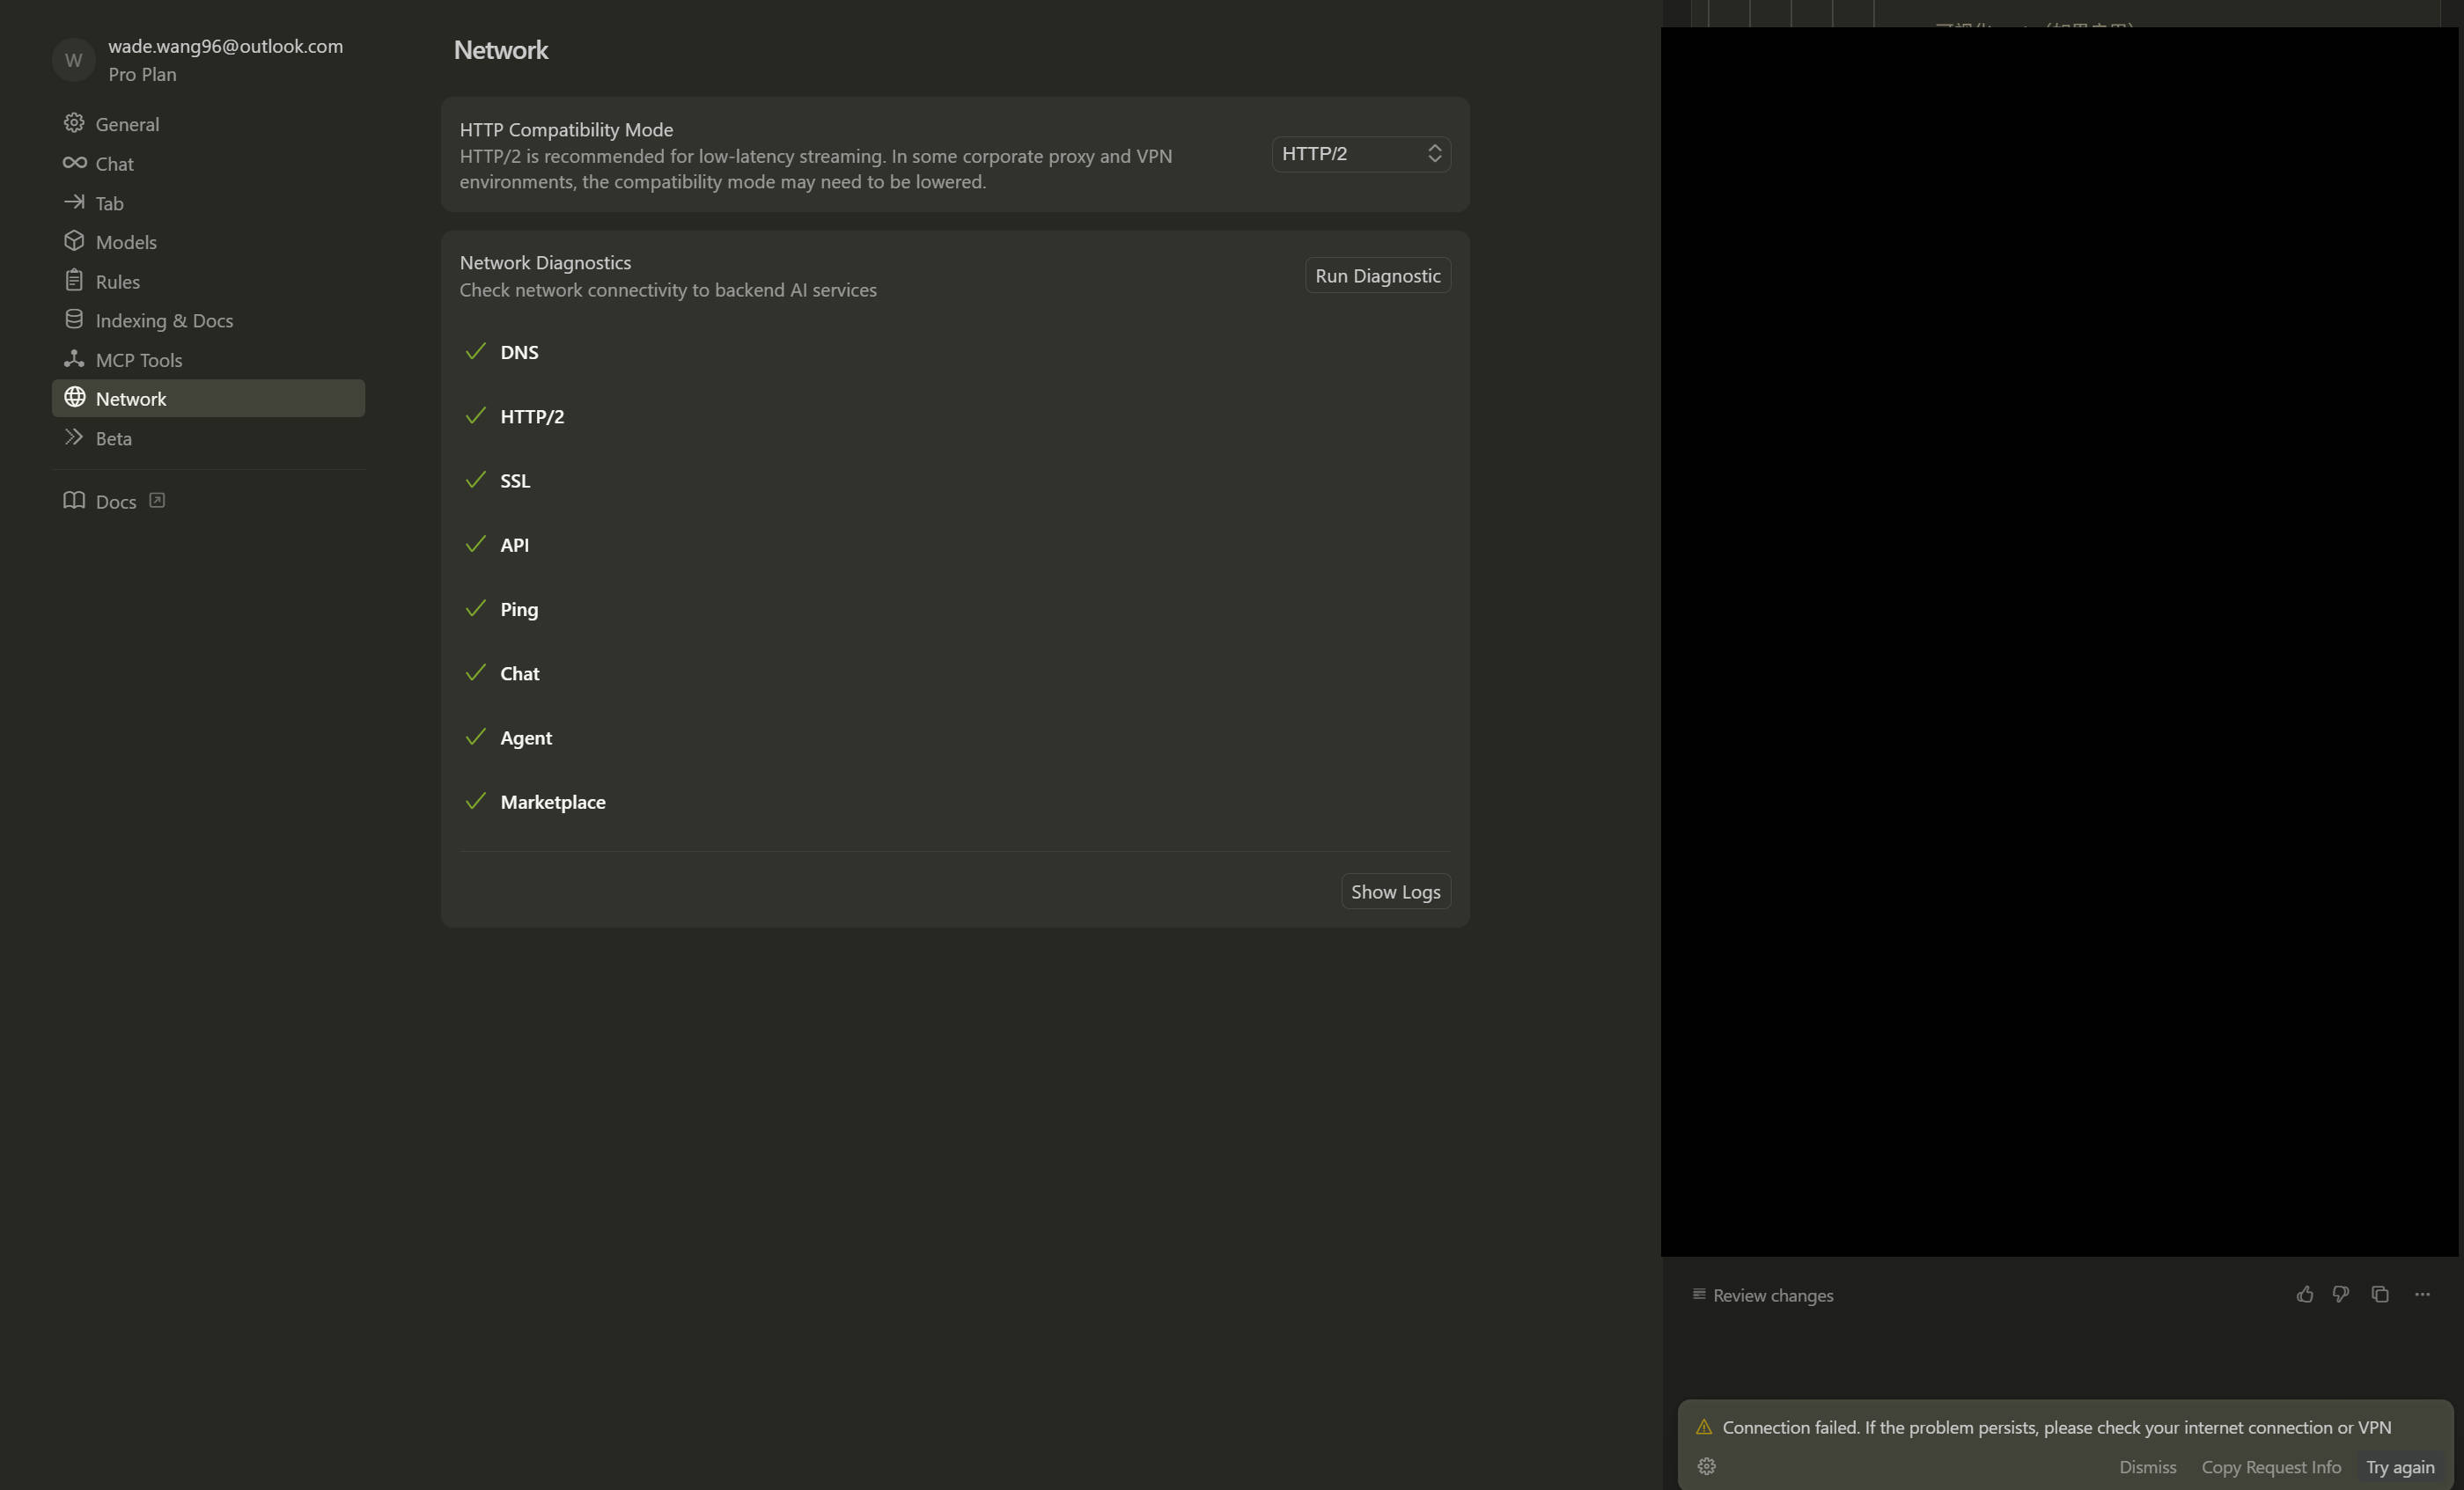Open the HTTP Compatibility Mode dropdown
The height and width of the screenshot is (1490, 2464).
(x=1361, y=153)
